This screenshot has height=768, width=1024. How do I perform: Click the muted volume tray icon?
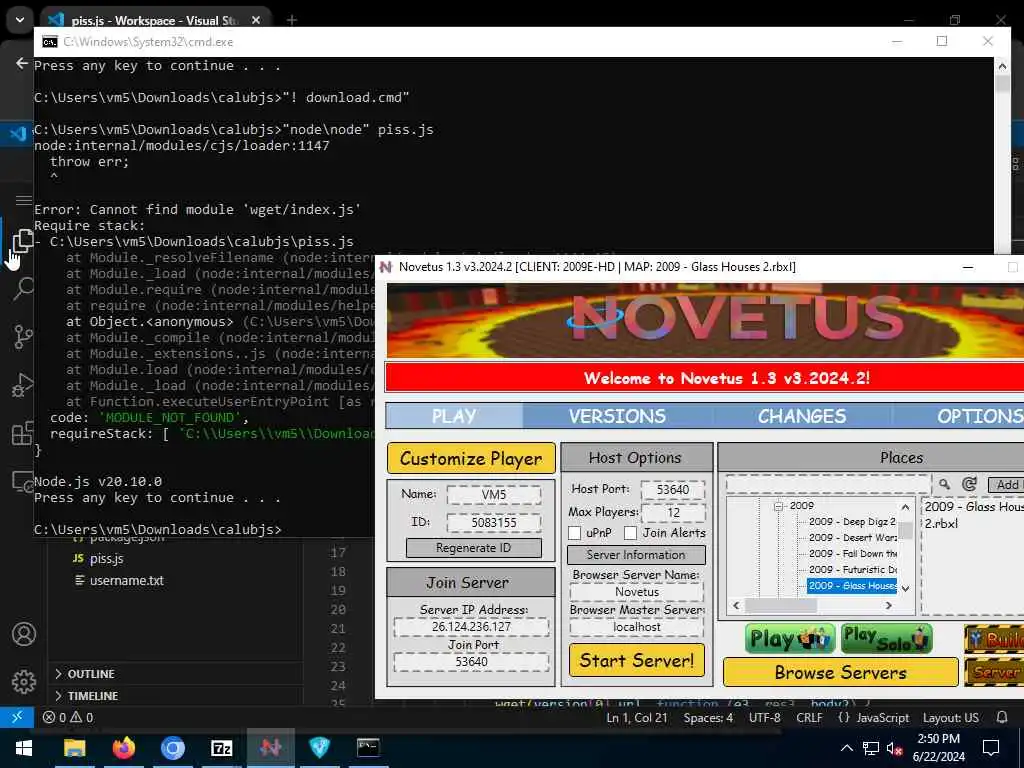[x=895, y=749]
